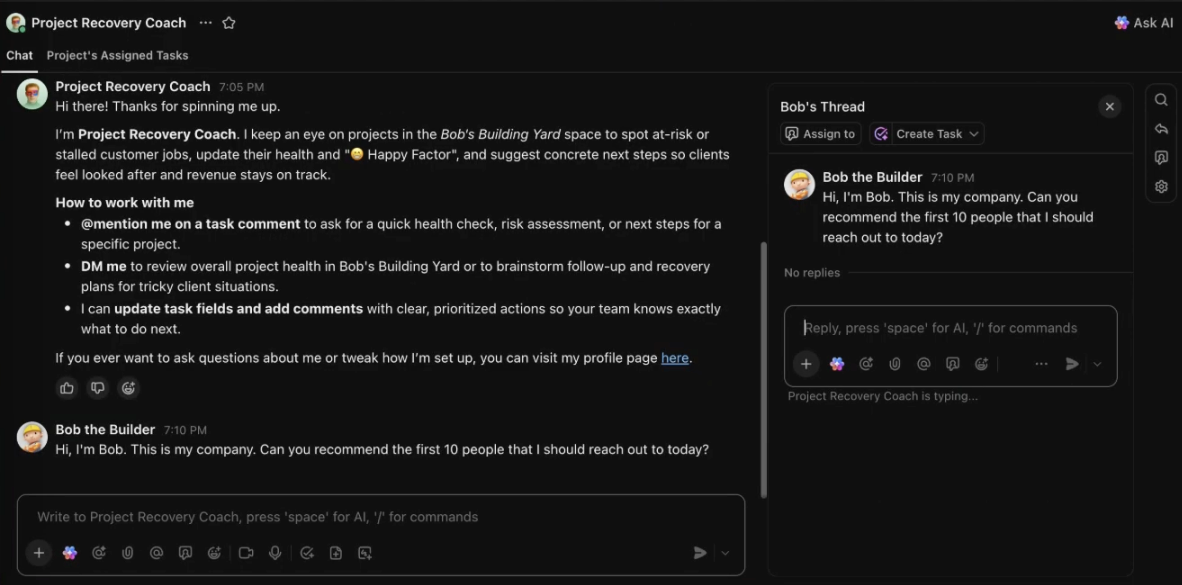Expand the Create Task dropdown in thread

point(975,134)
